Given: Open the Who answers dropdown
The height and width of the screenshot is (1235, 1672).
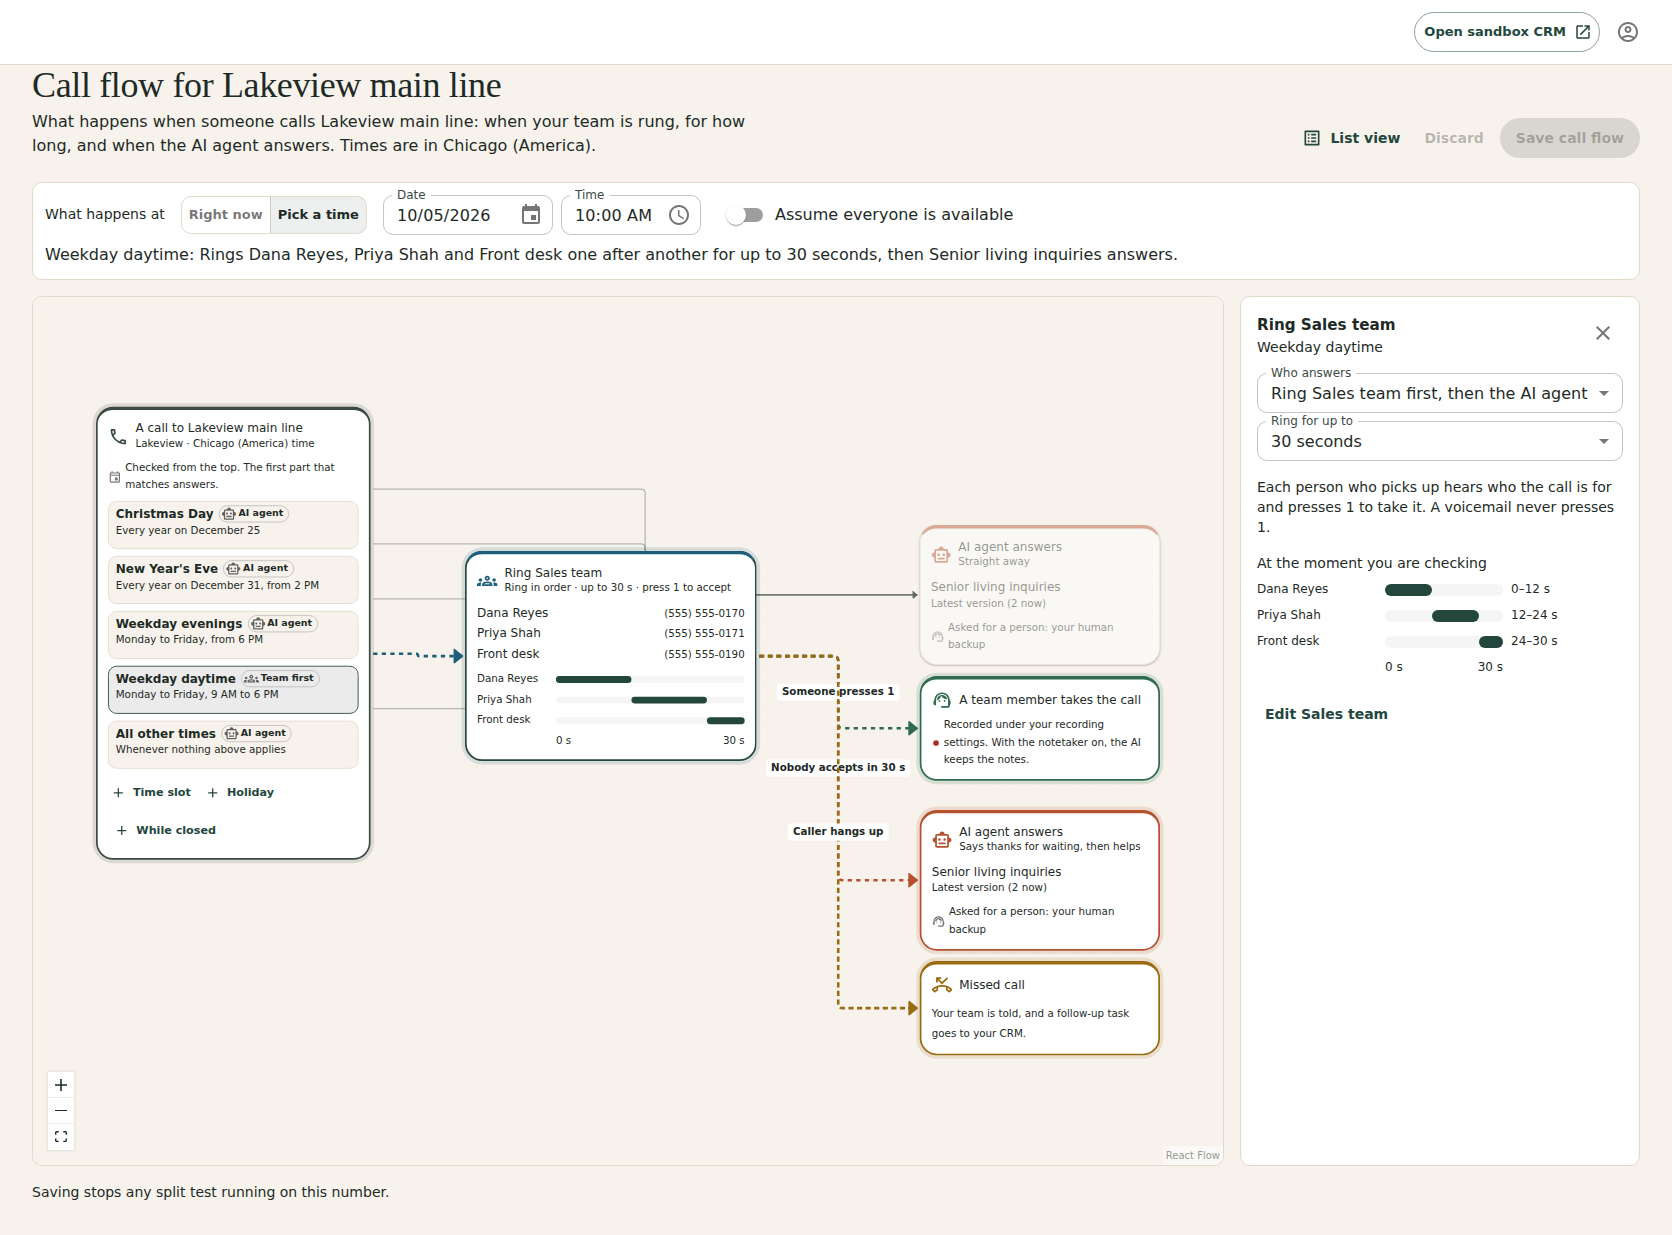Looking at the screenshot, I should (1439, 394).
